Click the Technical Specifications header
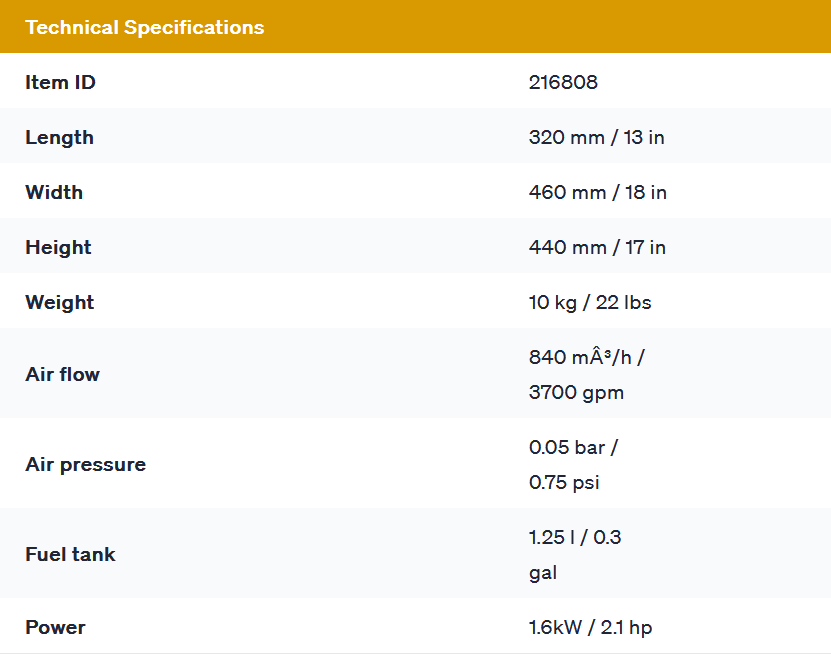 coord(145,27)
